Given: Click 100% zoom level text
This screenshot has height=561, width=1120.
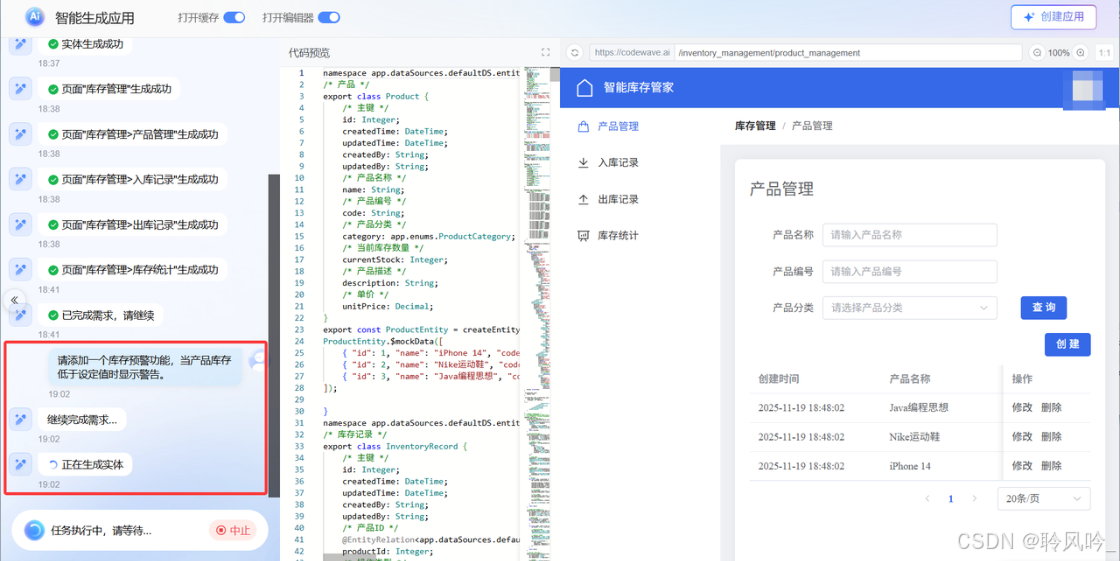Looking at the screenshot, I should coord(1059,52).
